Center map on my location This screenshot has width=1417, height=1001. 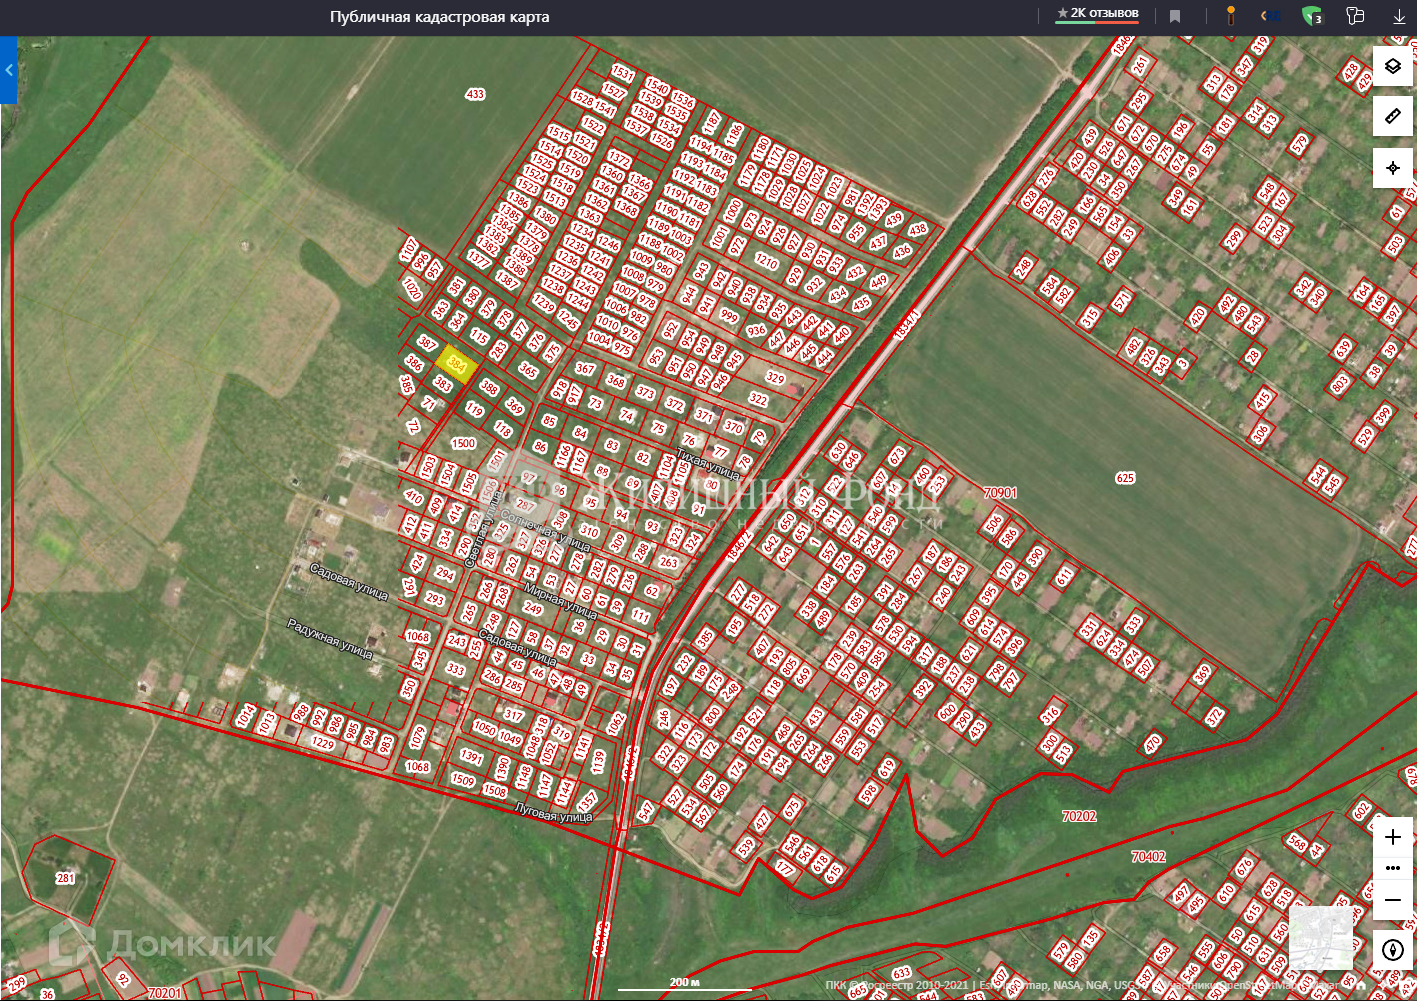[x=1393, y=168]
